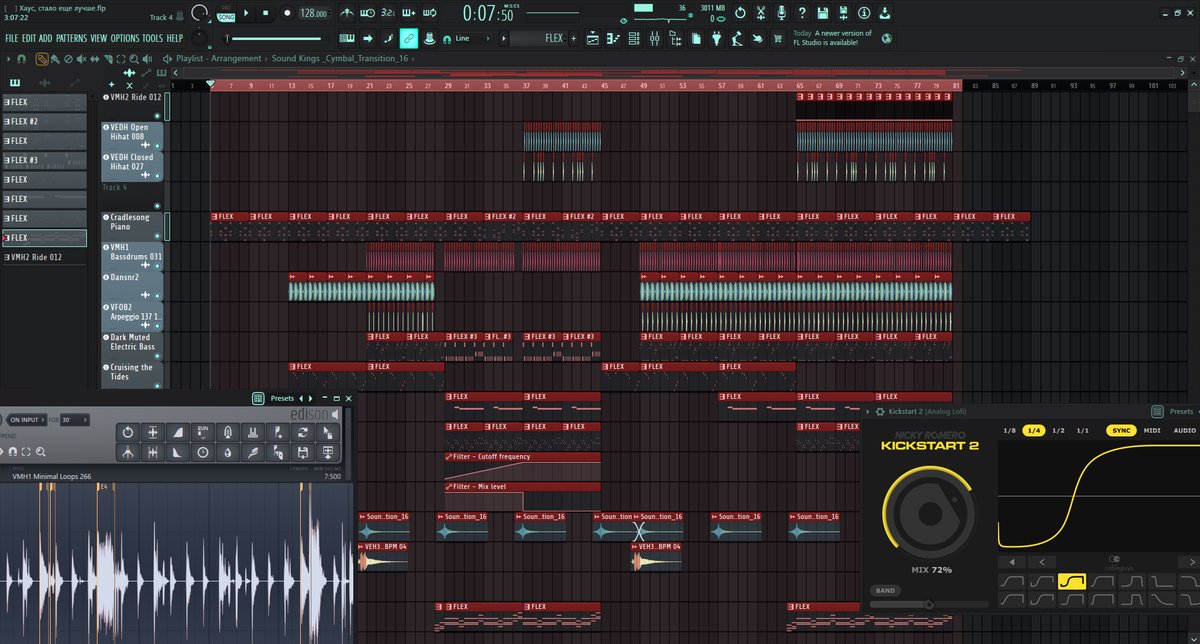Screen dimensions: 1200x644
Task: Click Edison's undo icon
Action: coord(128,432)
